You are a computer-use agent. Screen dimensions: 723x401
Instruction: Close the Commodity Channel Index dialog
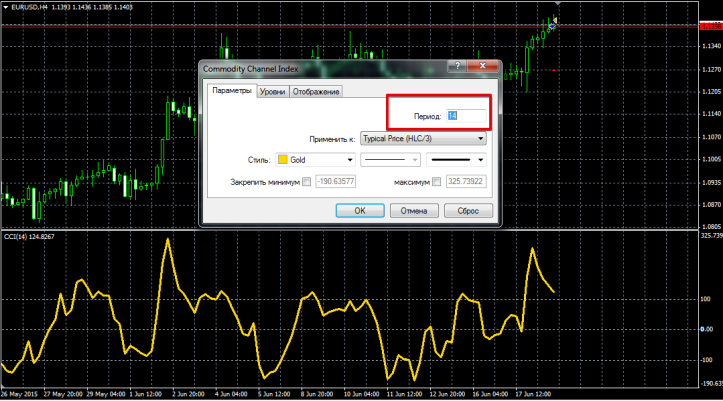click(484, 68)
